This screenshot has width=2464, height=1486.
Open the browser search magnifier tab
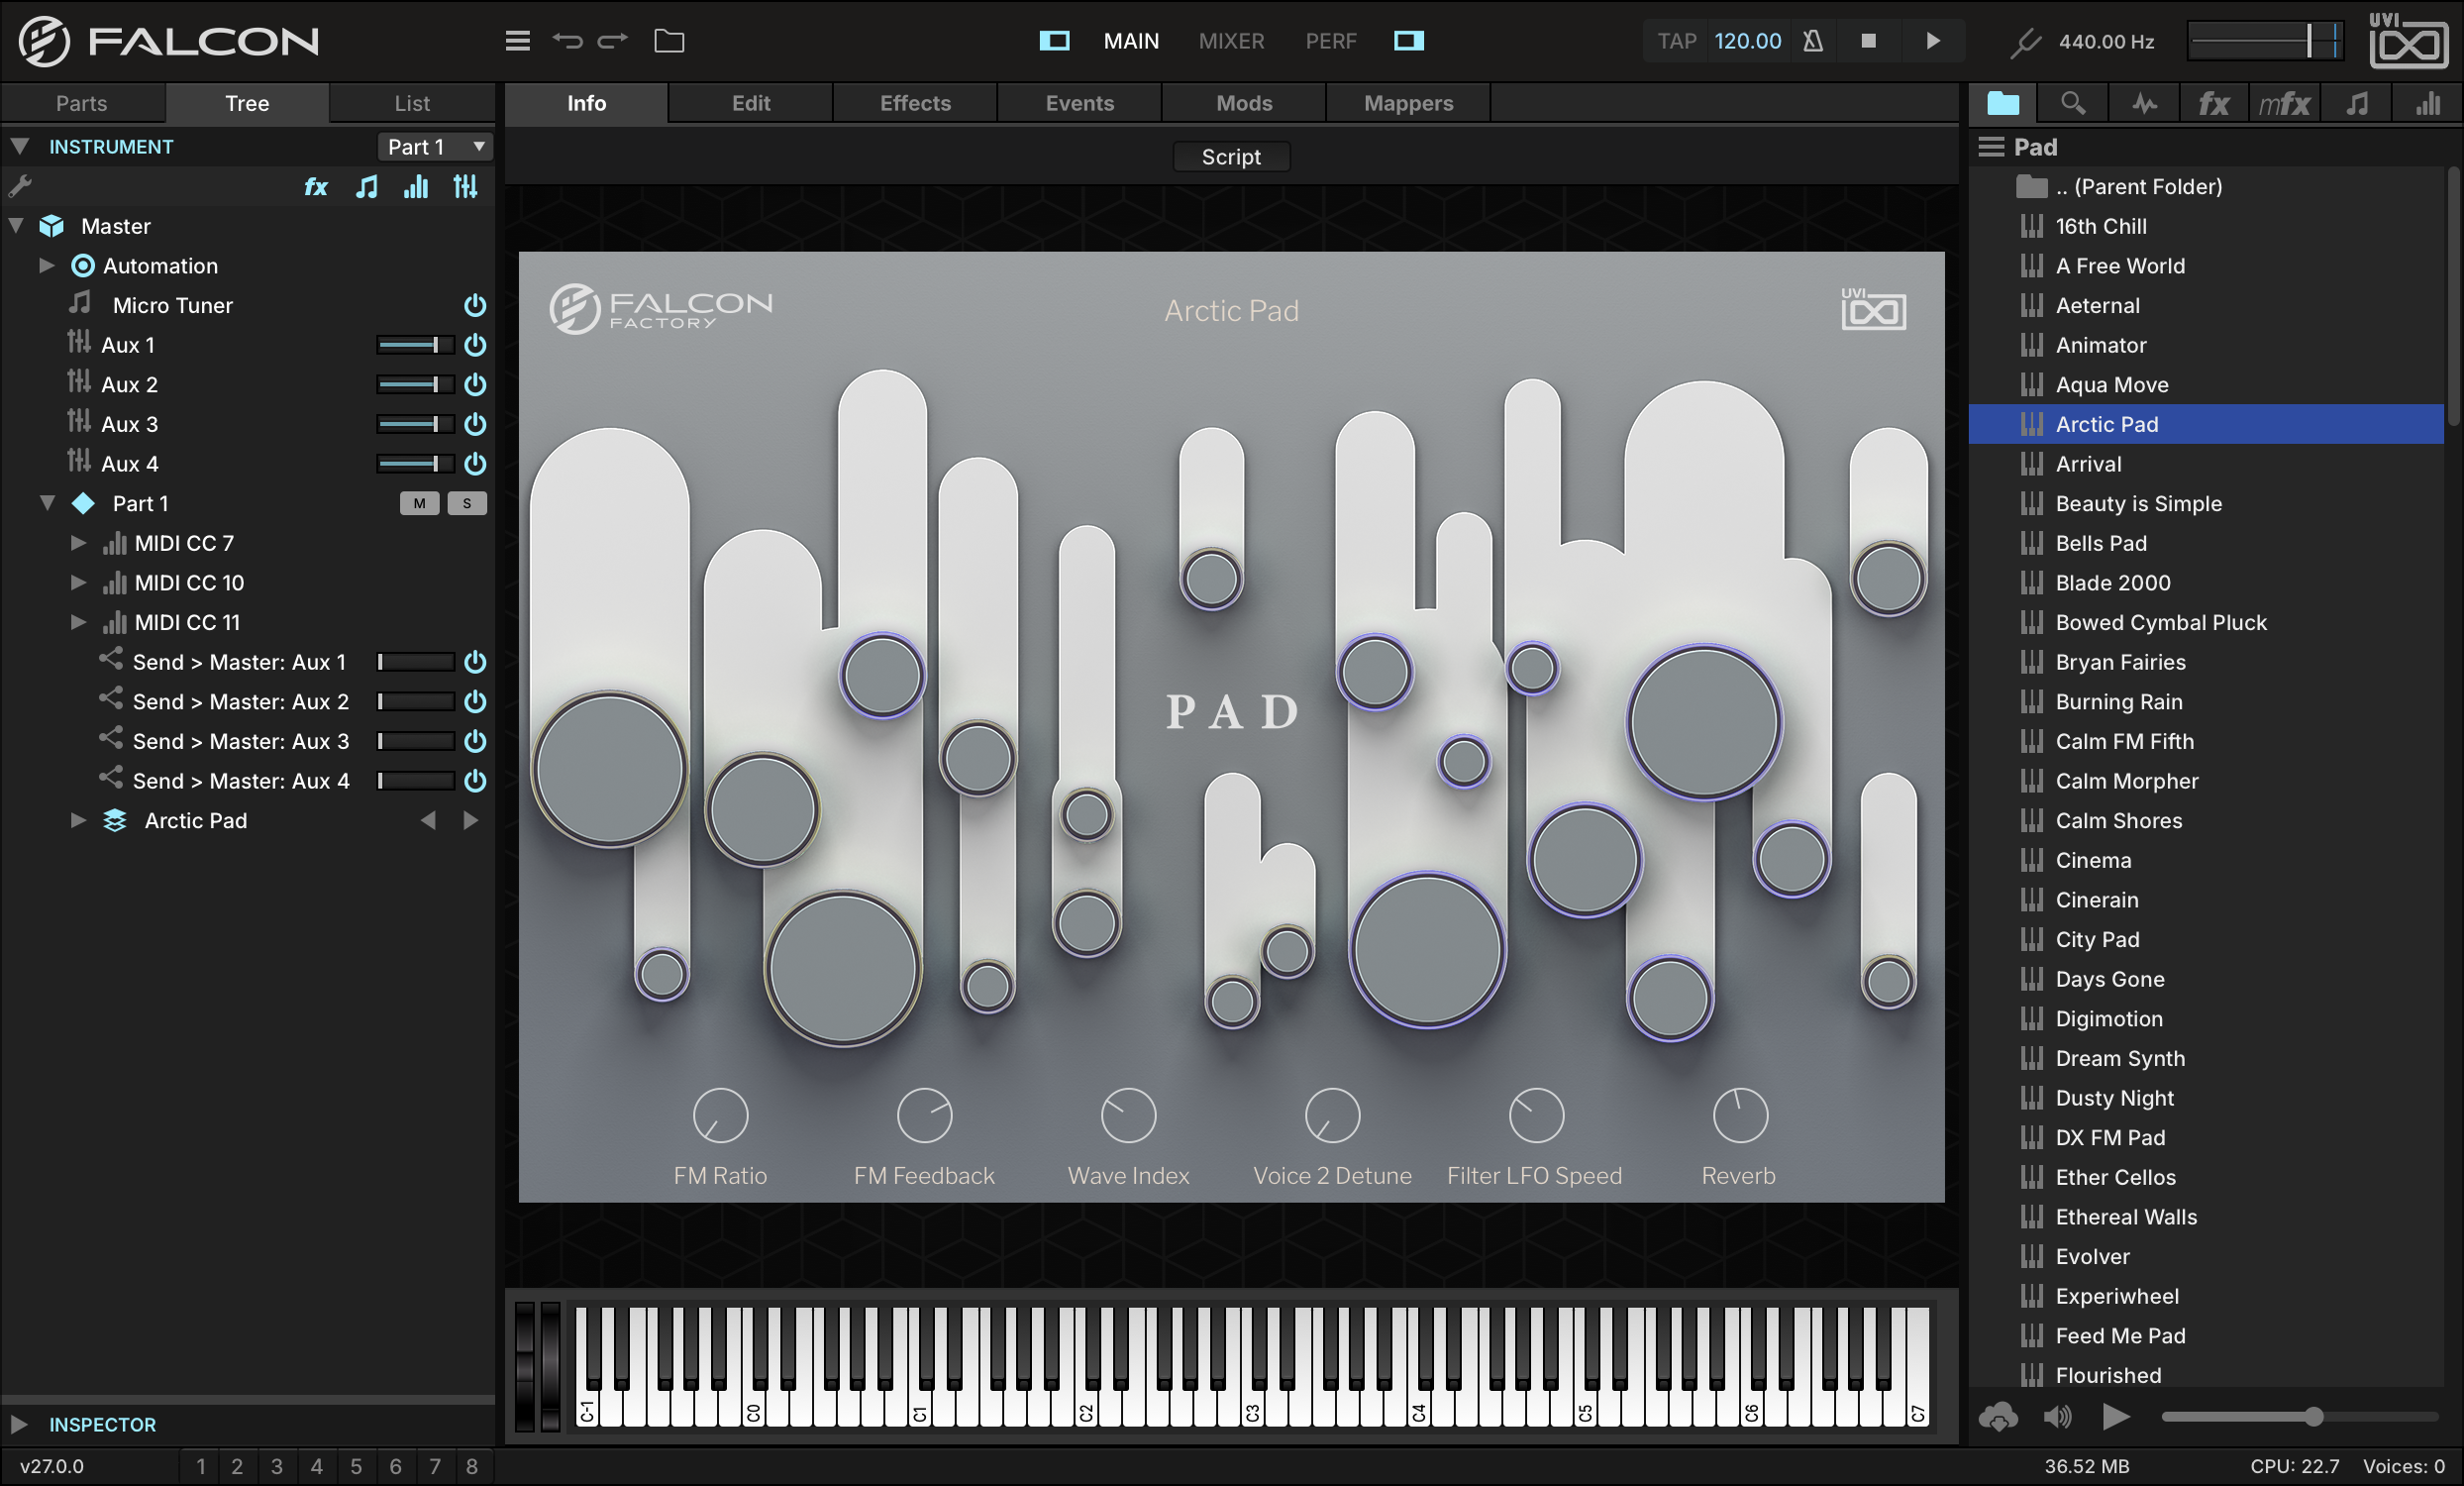(x=2073, y=103)
